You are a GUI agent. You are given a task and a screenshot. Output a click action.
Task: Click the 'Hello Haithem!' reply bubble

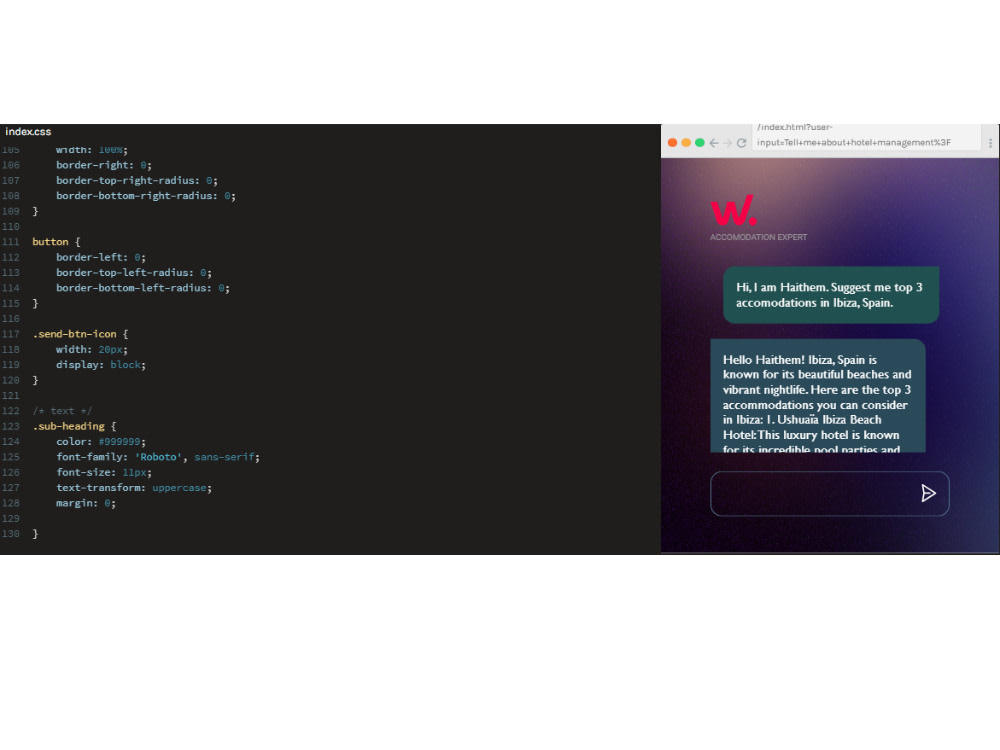pos(818,396)
